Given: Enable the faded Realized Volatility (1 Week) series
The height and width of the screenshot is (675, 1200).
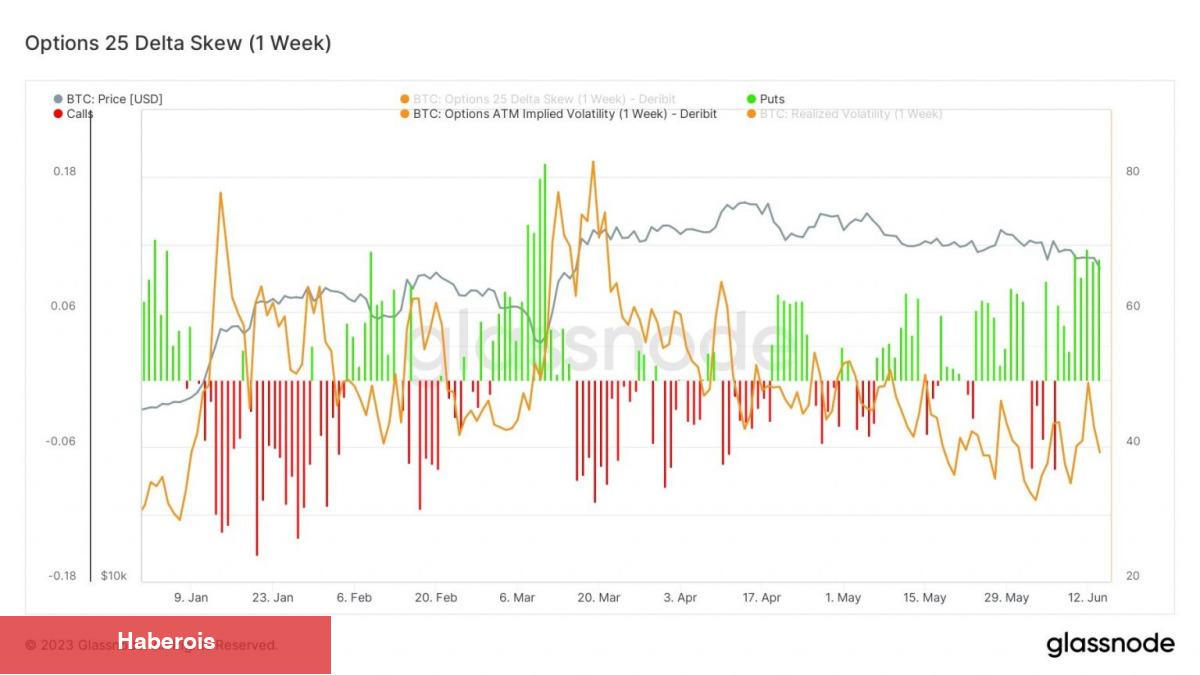Looking at the screenshot, I should (x=844, y=114).
